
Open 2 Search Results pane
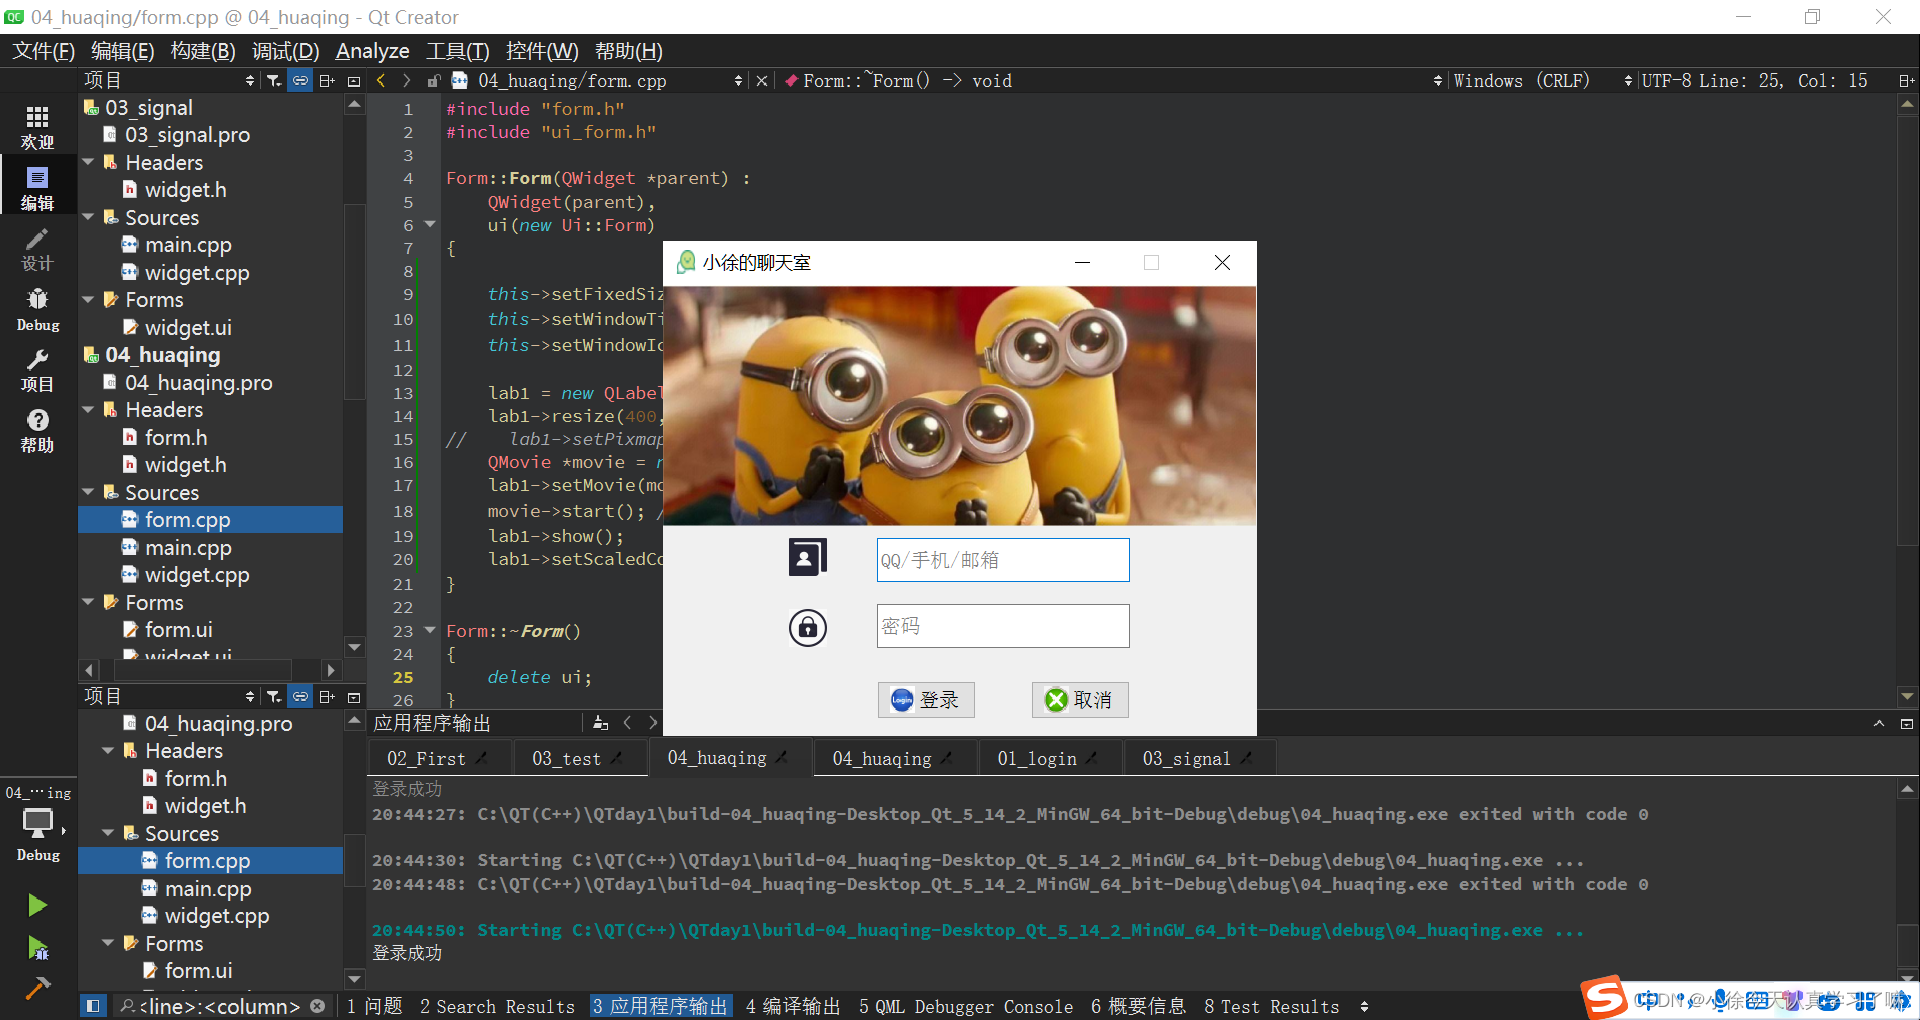pos(497,1007)
